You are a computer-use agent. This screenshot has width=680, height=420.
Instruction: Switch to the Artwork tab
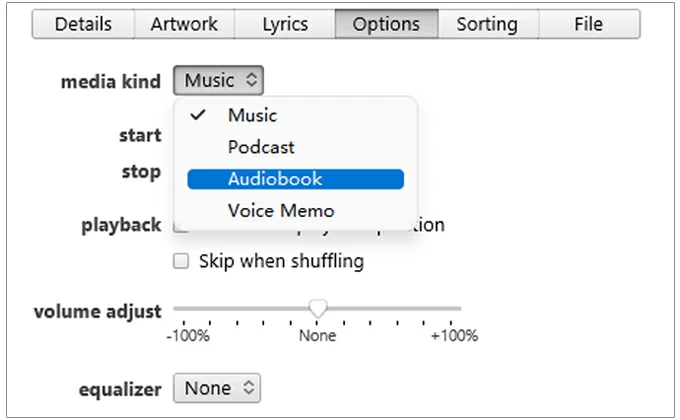pyautogui.click(x=184, y=24)
